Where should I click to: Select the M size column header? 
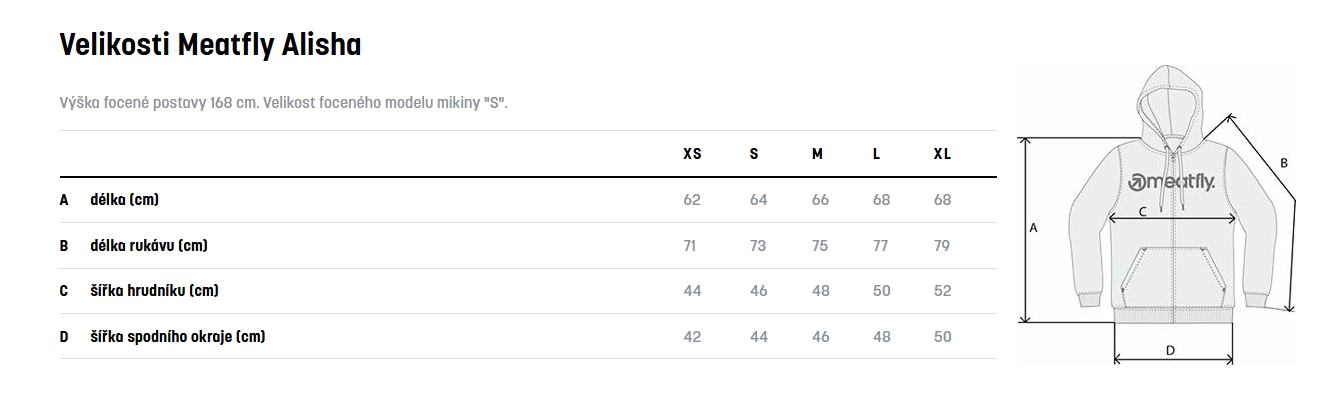pos(817,154)
